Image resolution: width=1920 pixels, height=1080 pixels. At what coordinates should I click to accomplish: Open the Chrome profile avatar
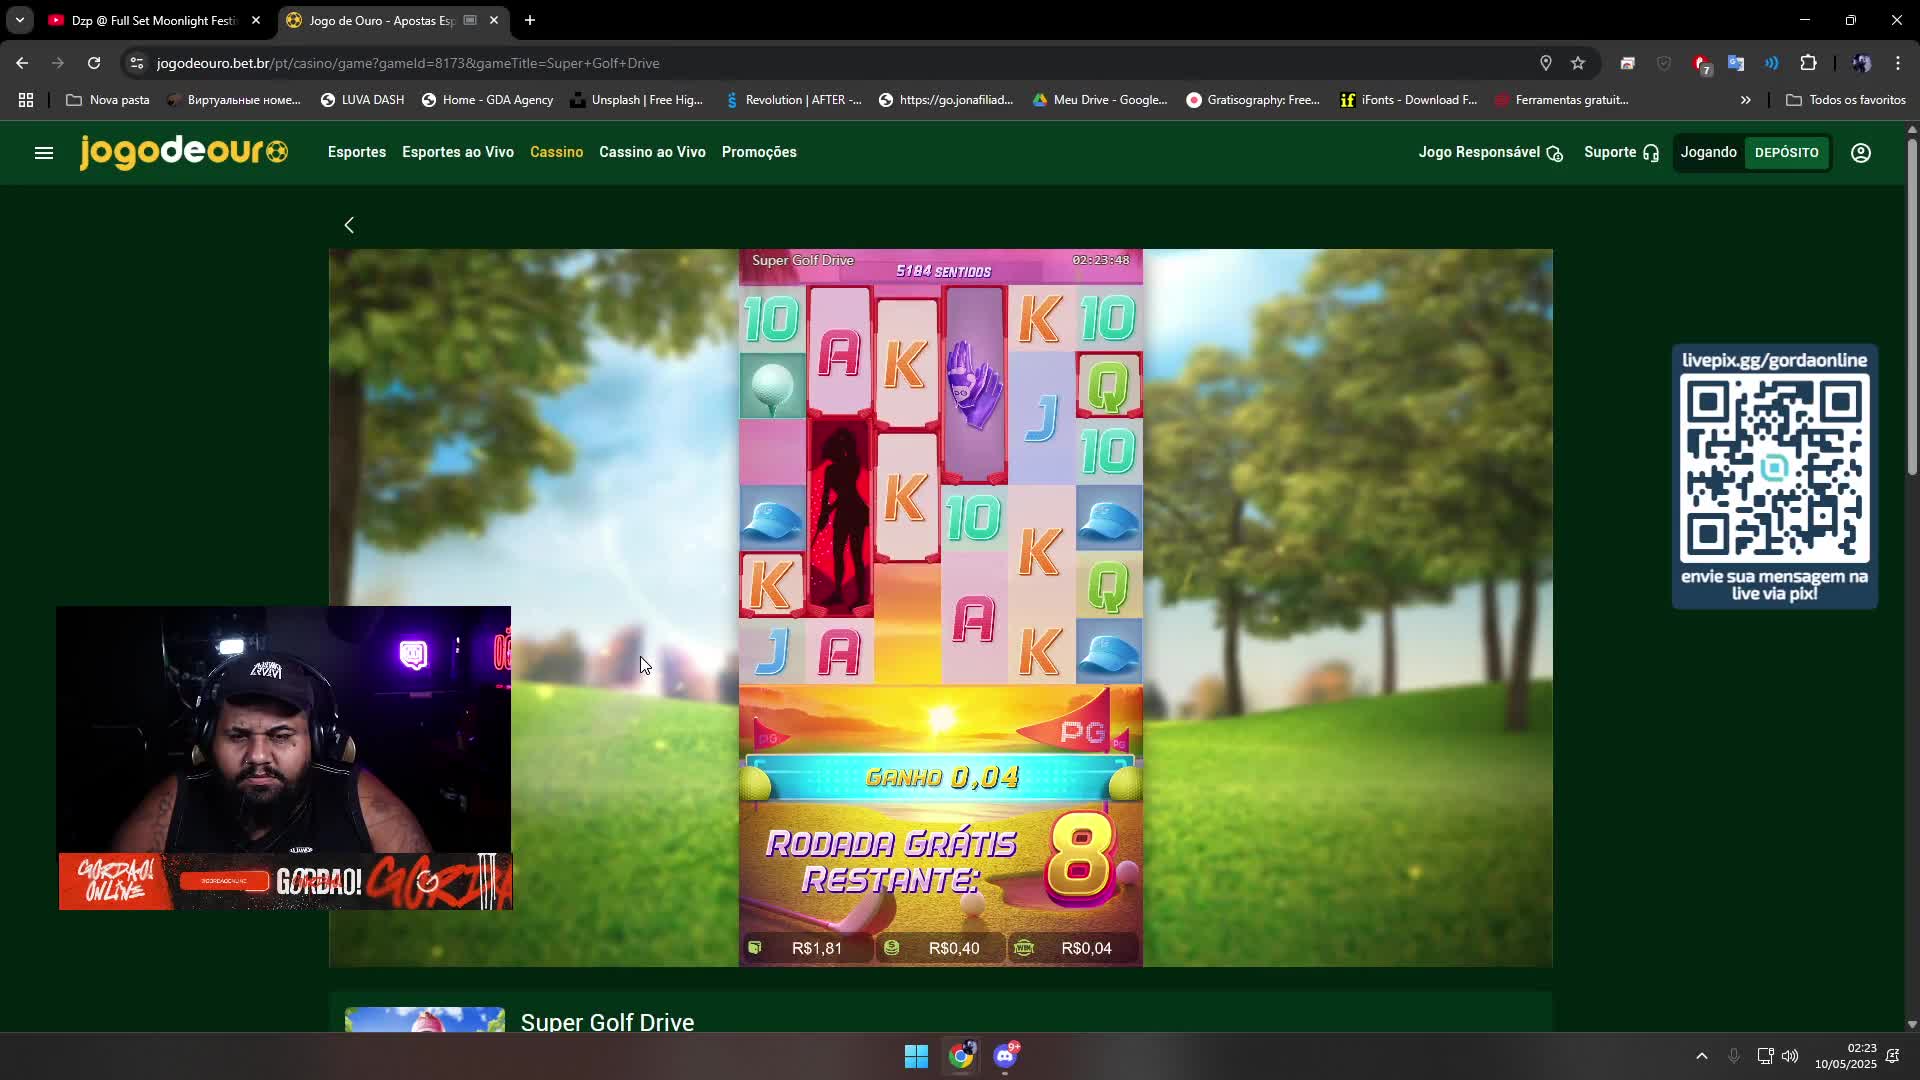tap(1861, 63)
